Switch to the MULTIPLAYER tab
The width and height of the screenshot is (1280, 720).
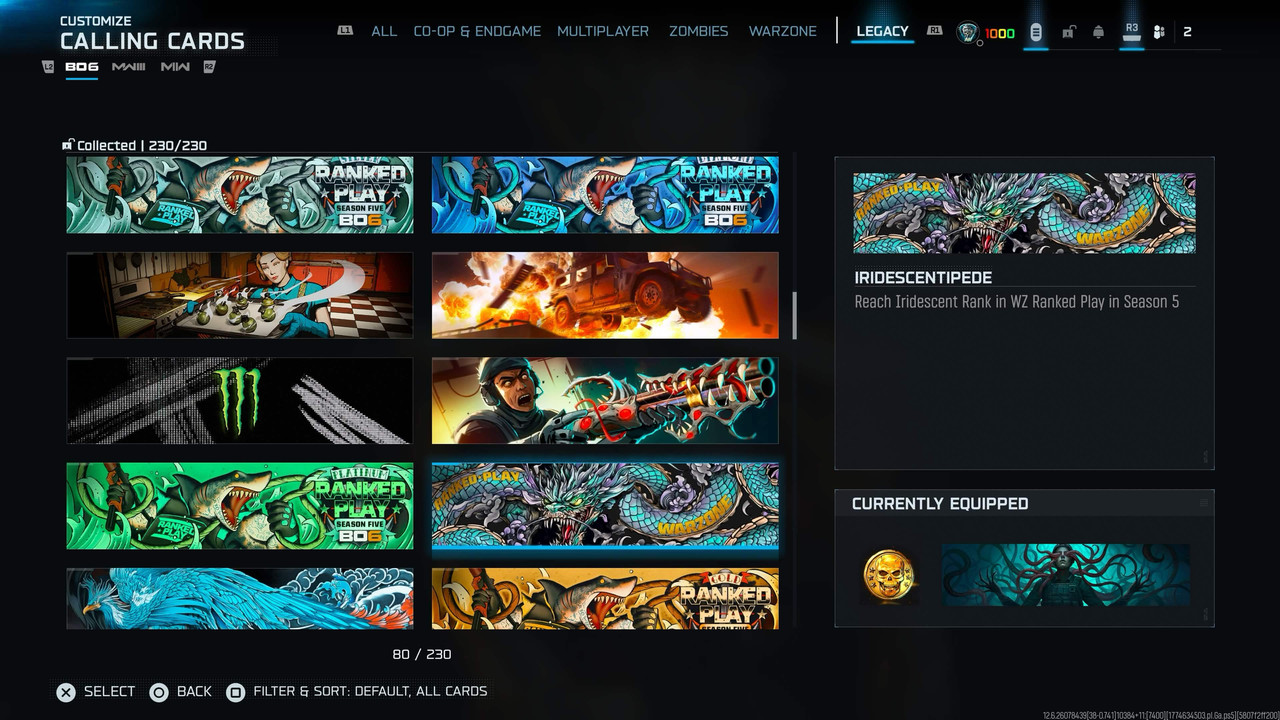click(x=603, y=31)
